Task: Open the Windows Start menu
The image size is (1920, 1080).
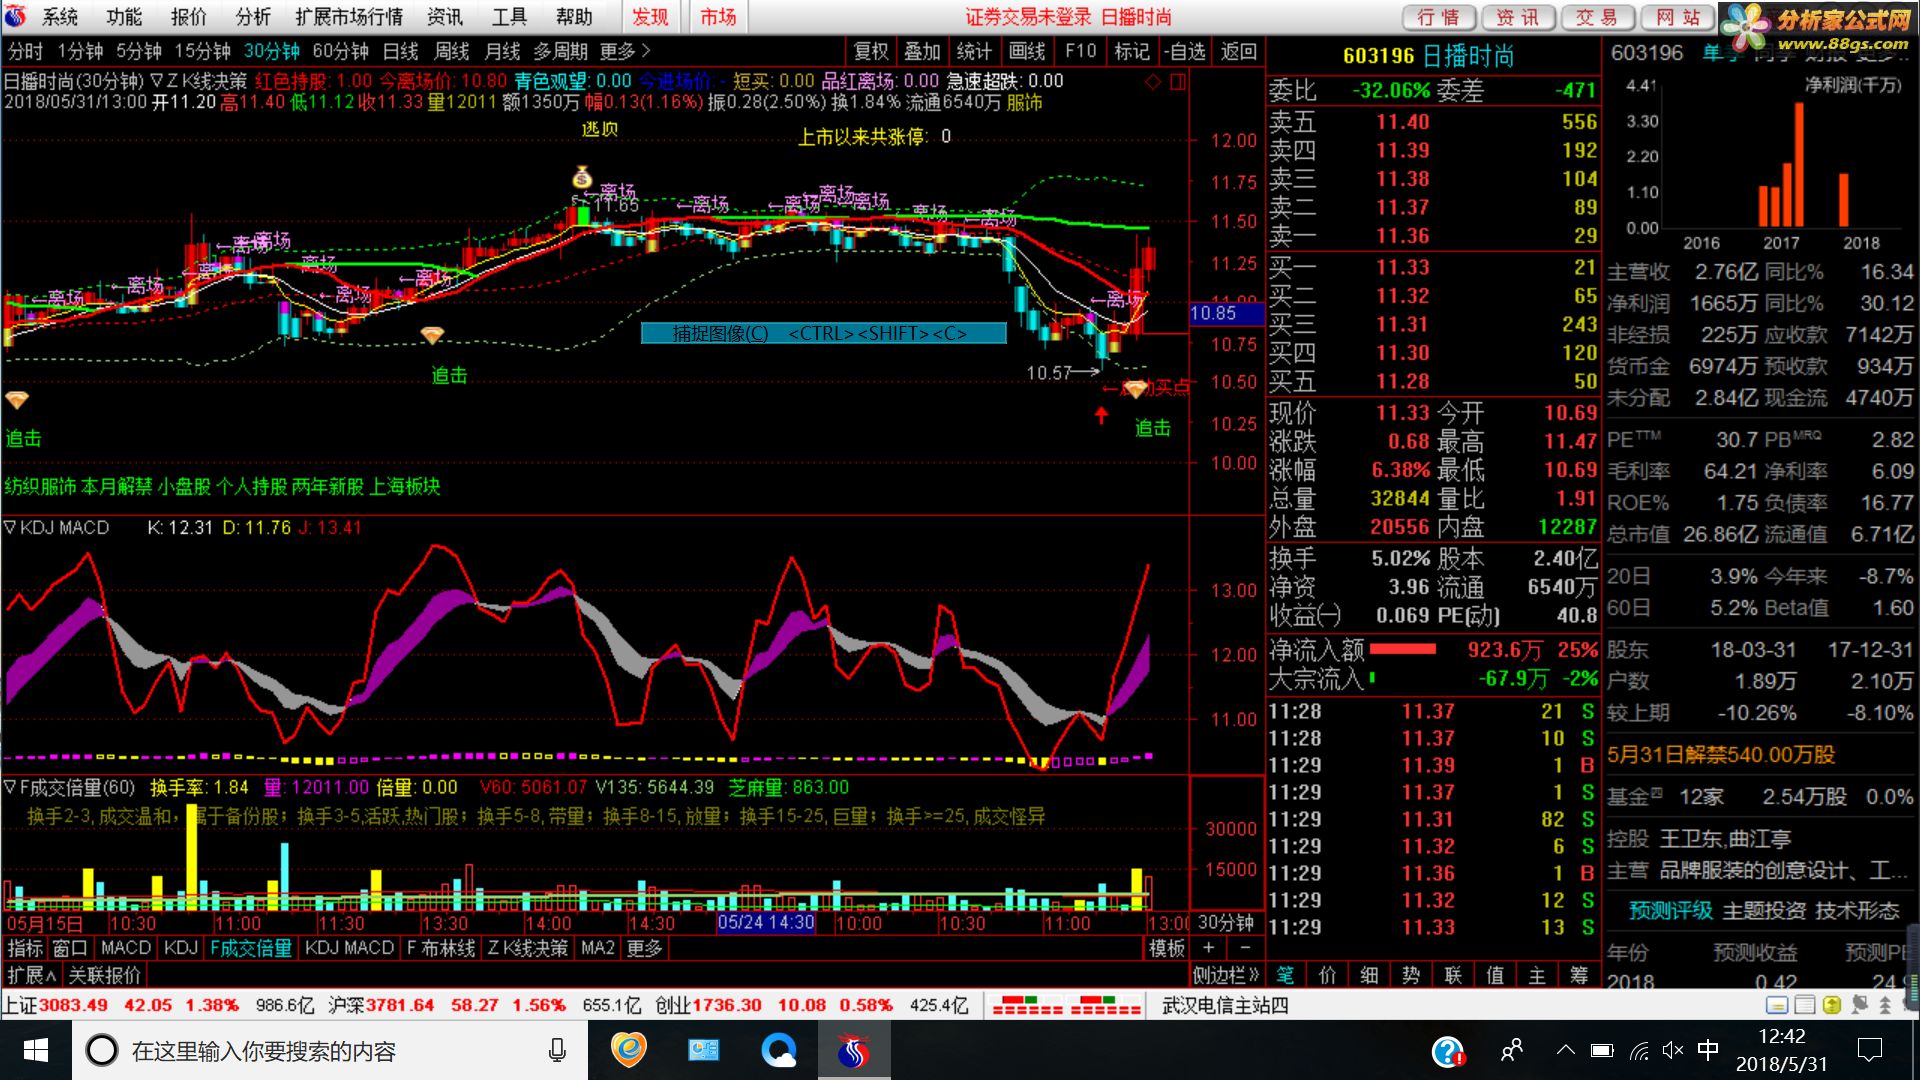Action: 36,1050
